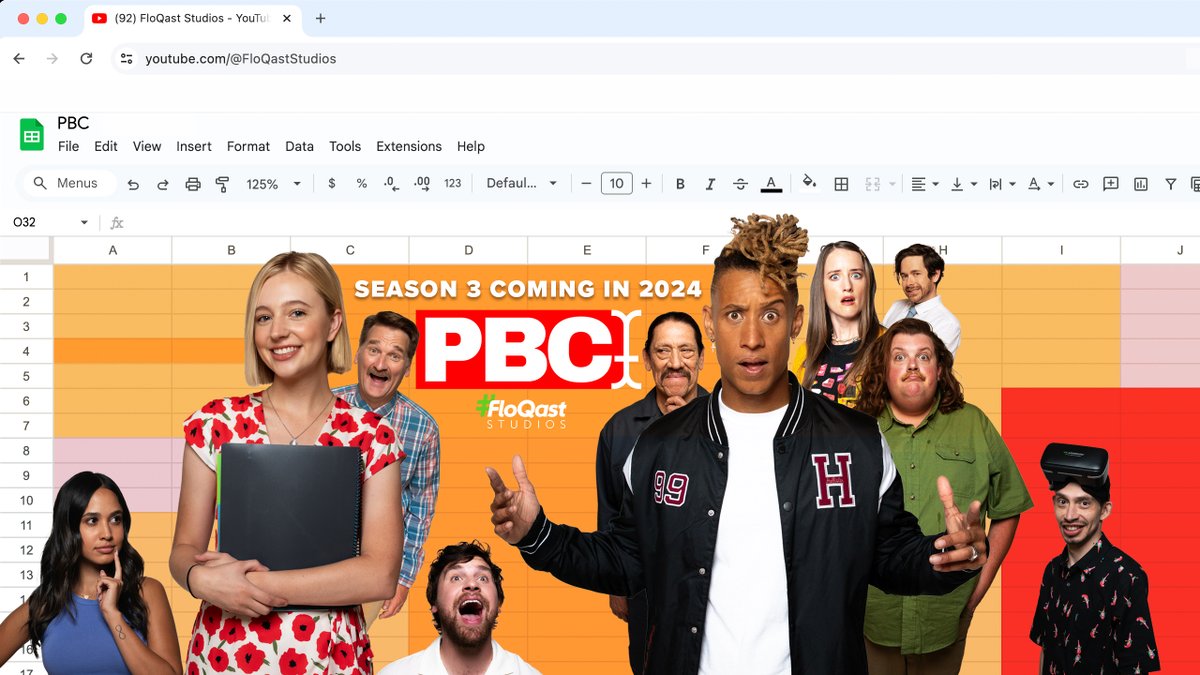The width and height of the screenshot is (1200, 675).
Task: Open text wrapping dropdown
Action: (x=1001, y=184)
